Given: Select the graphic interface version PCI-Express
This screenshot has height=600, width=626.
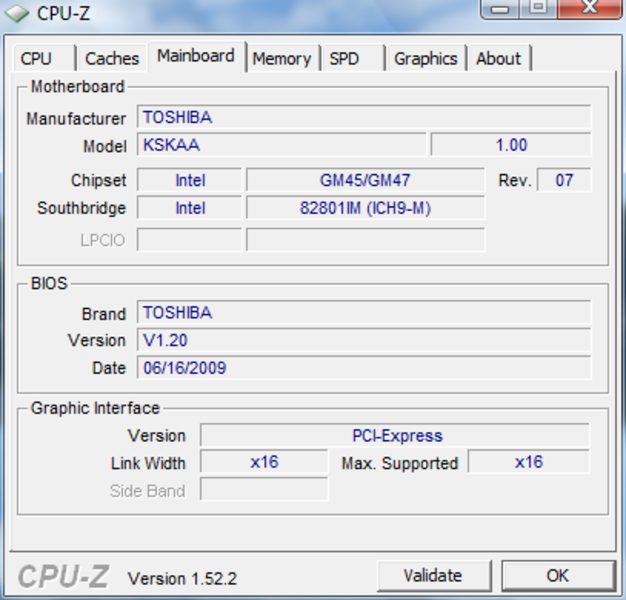Looking at the screenshot, I should pyautogui.click(x=394, y=435).
